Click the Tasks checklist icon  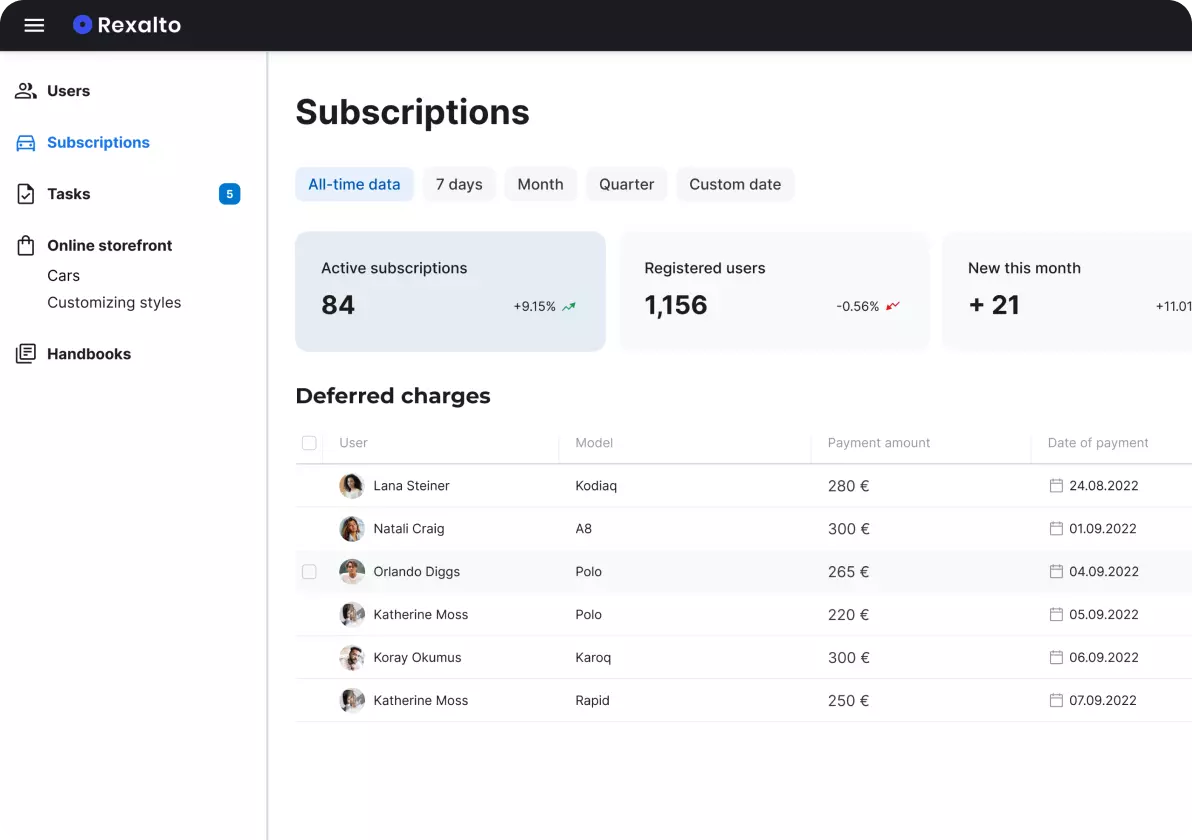[26, 194]
